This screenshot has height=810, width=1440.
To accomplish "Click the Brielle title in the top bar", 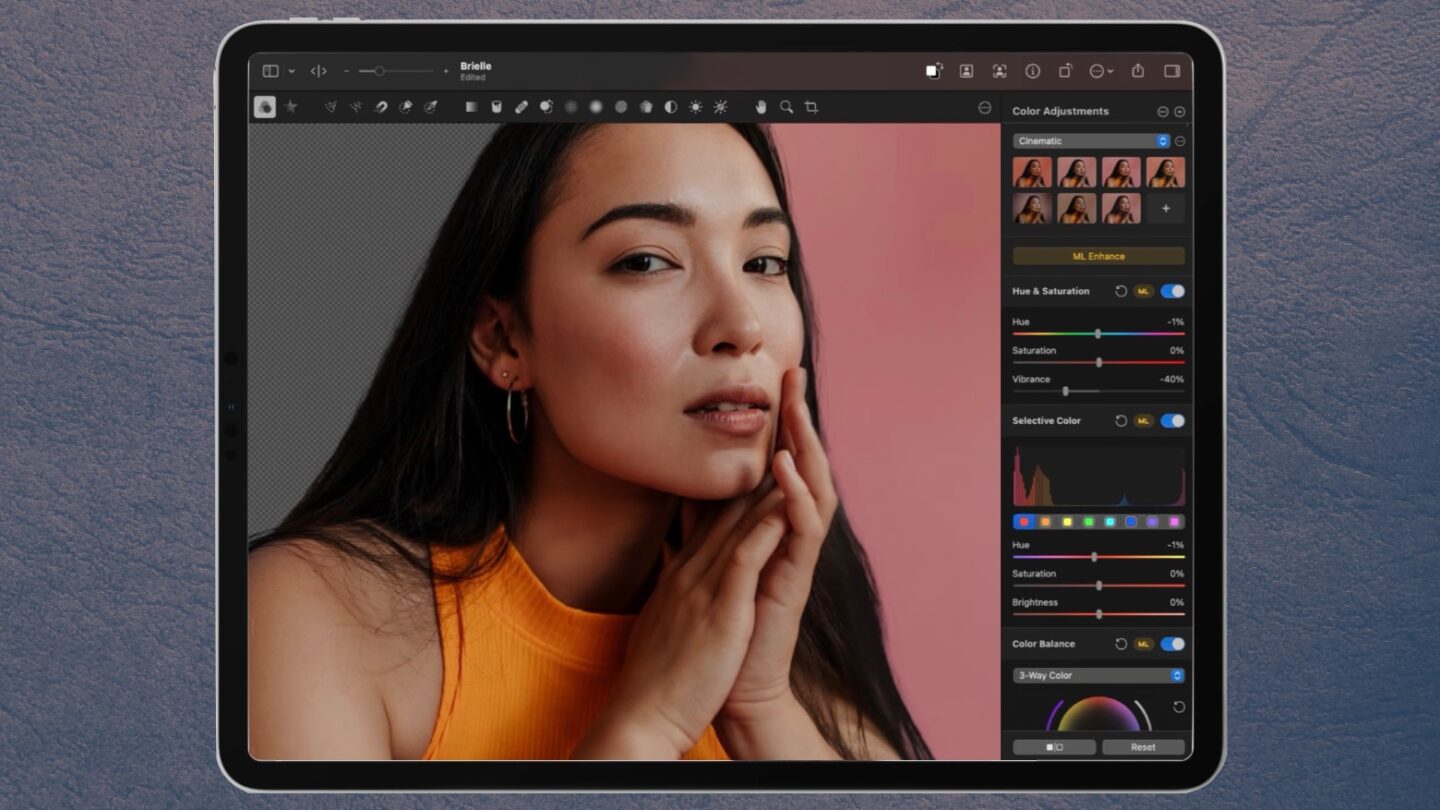I will [474, 66].
